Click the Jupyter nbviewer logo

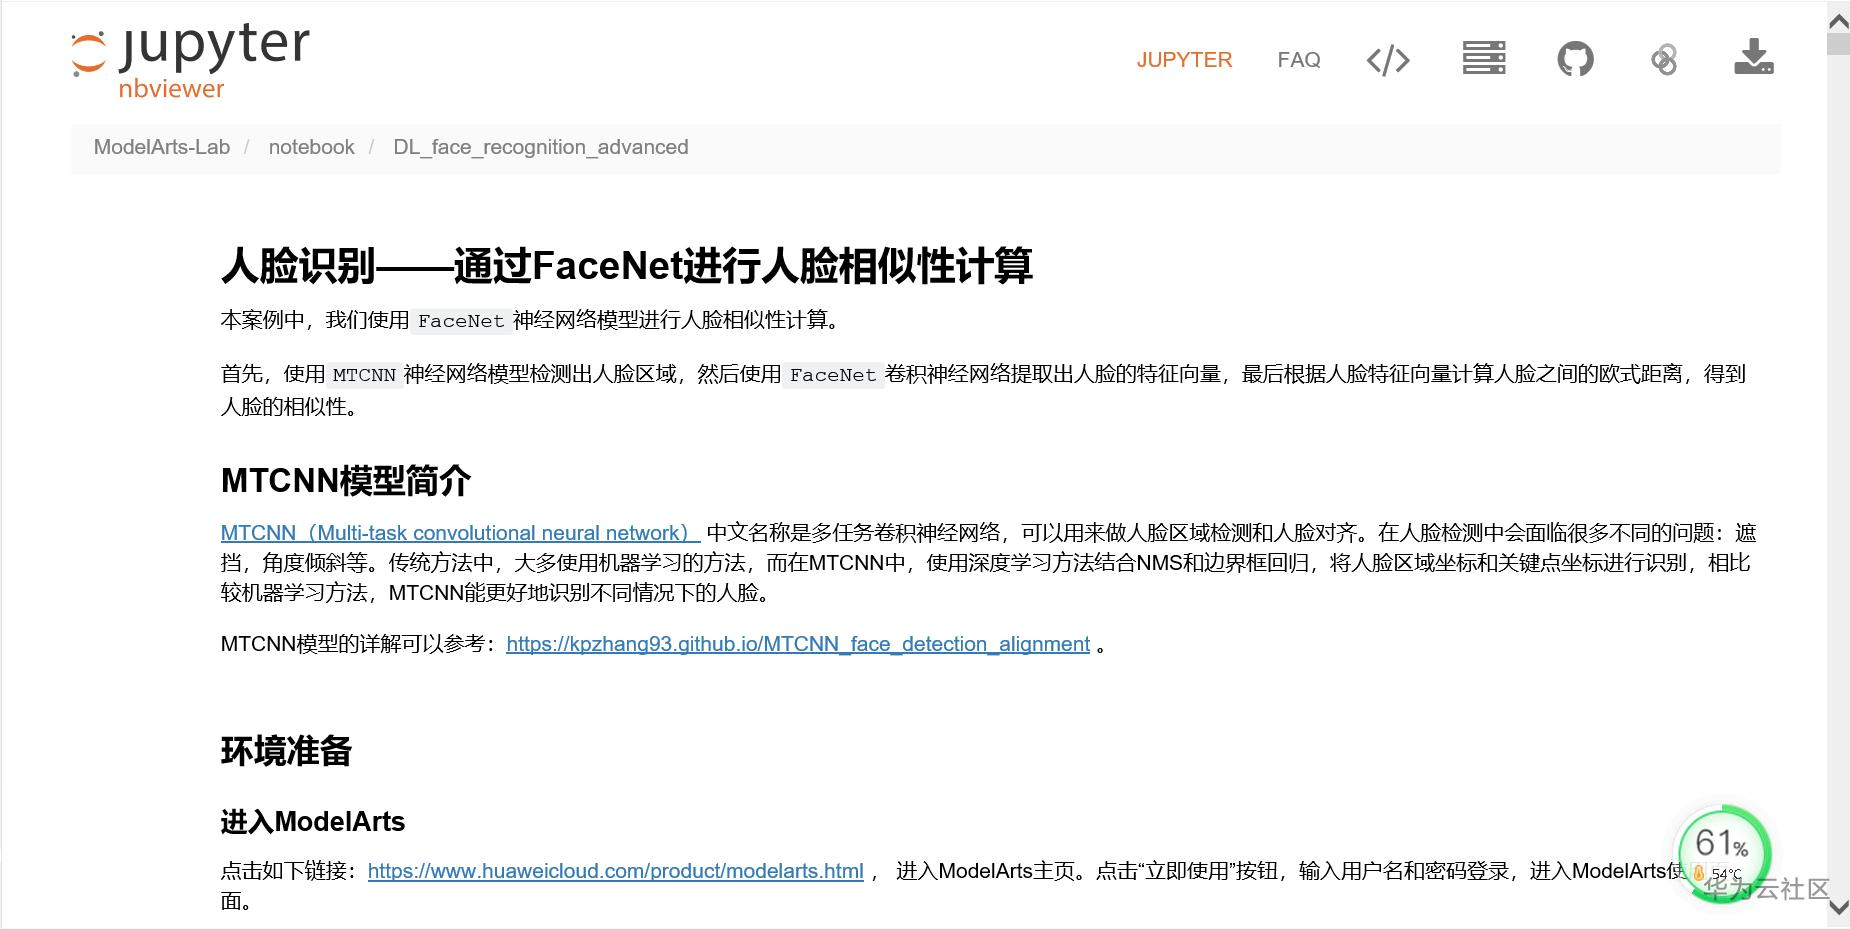point(188,57)
